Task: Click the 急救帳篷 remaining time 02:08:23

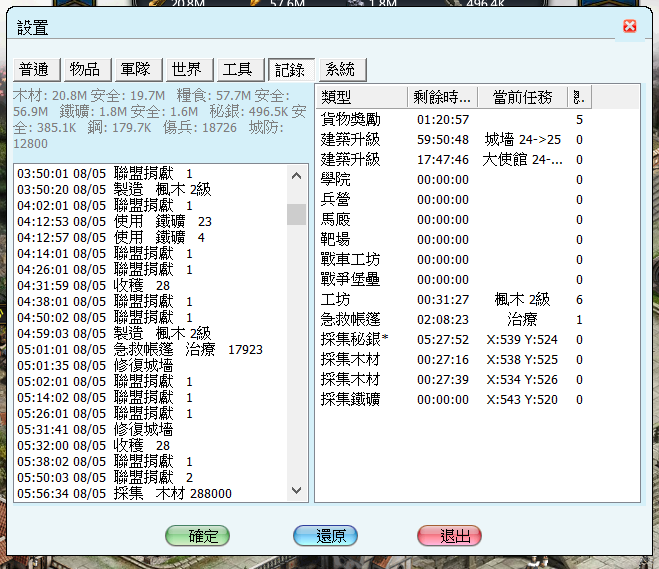Action: tap(443, 320)
